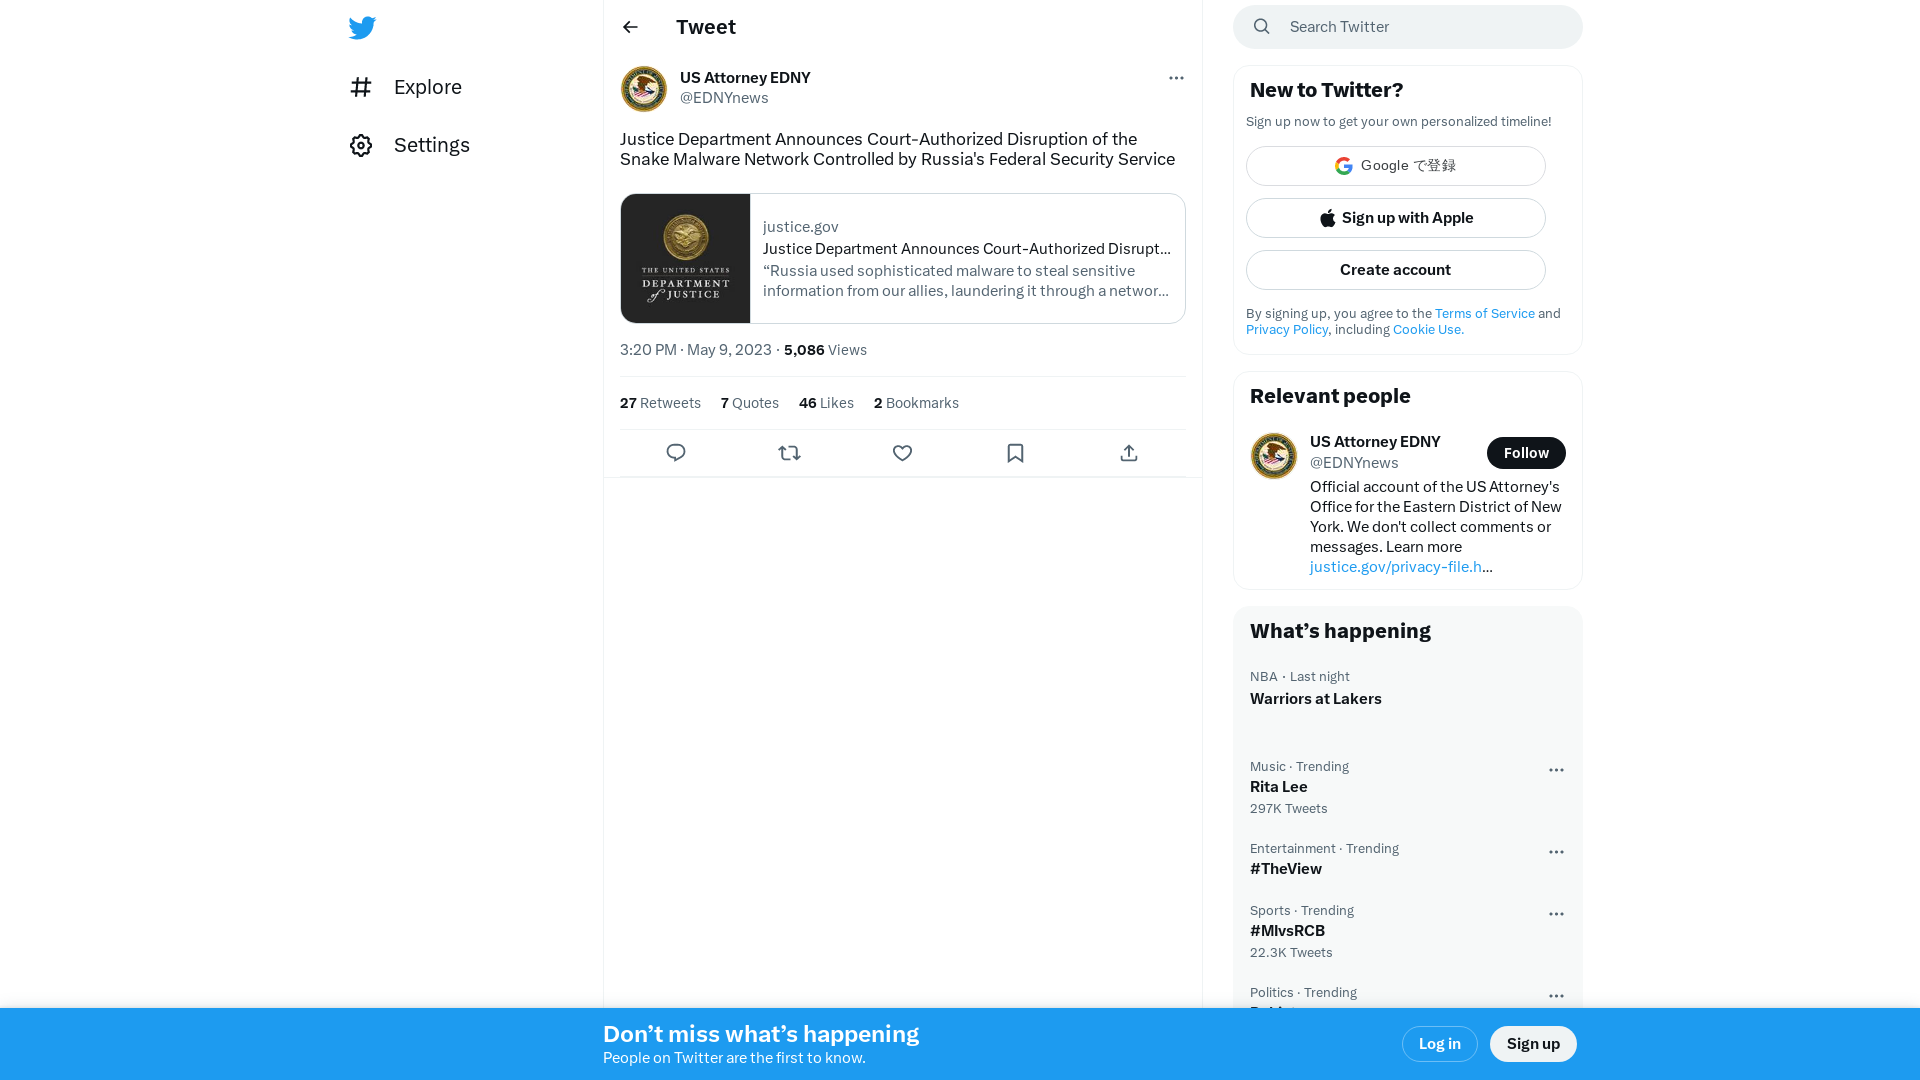Click Log in at the bottom bar
The image size is (1920, 1080).
click(x=1440, y=1043)
